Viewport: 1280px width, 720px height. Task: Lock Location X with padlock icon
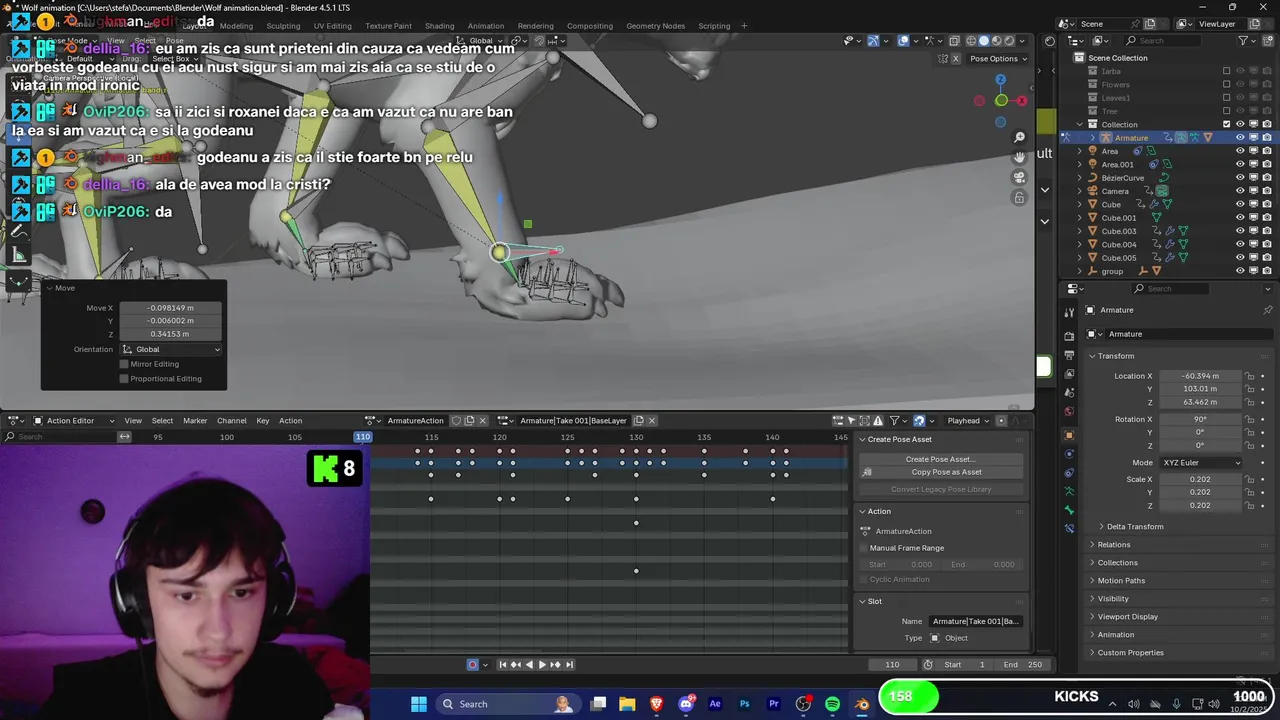point(1249,376)
